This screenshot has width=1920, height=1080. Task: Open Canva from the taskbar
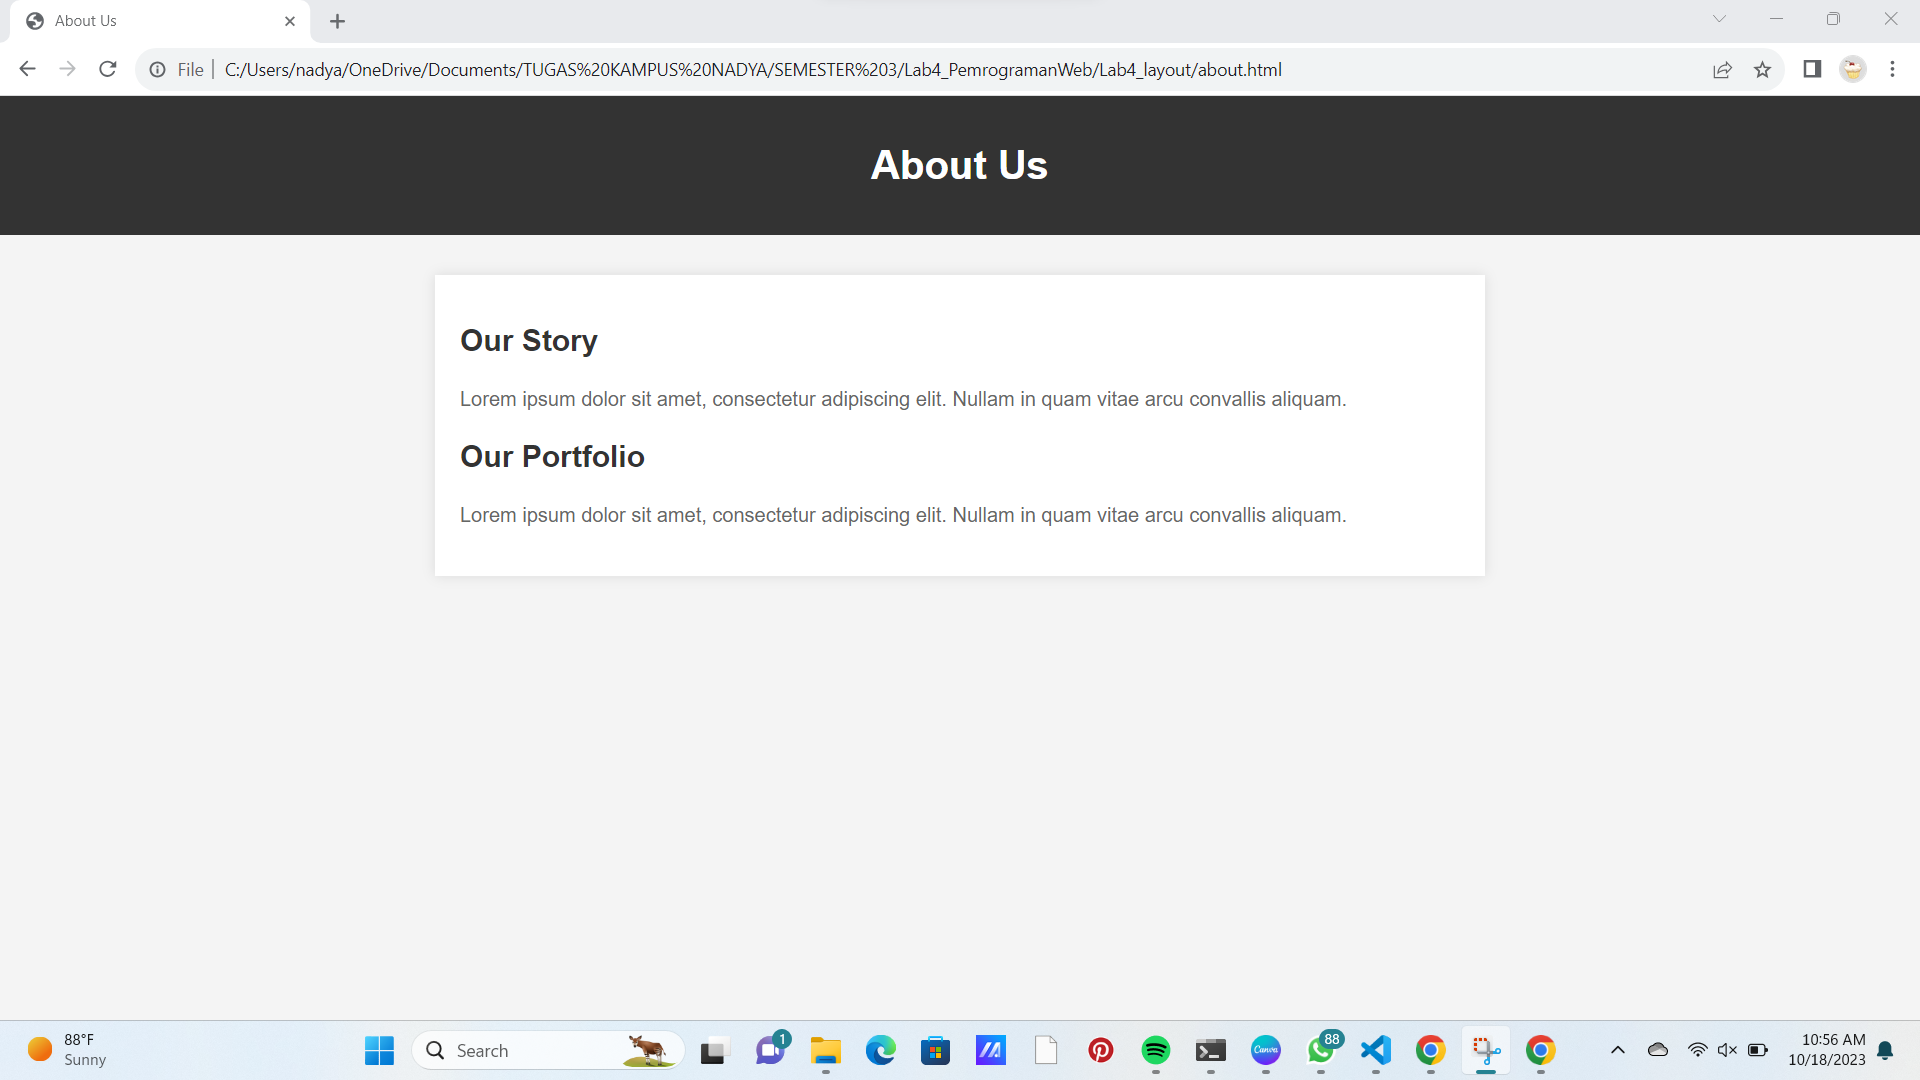coord(1265,1050)
